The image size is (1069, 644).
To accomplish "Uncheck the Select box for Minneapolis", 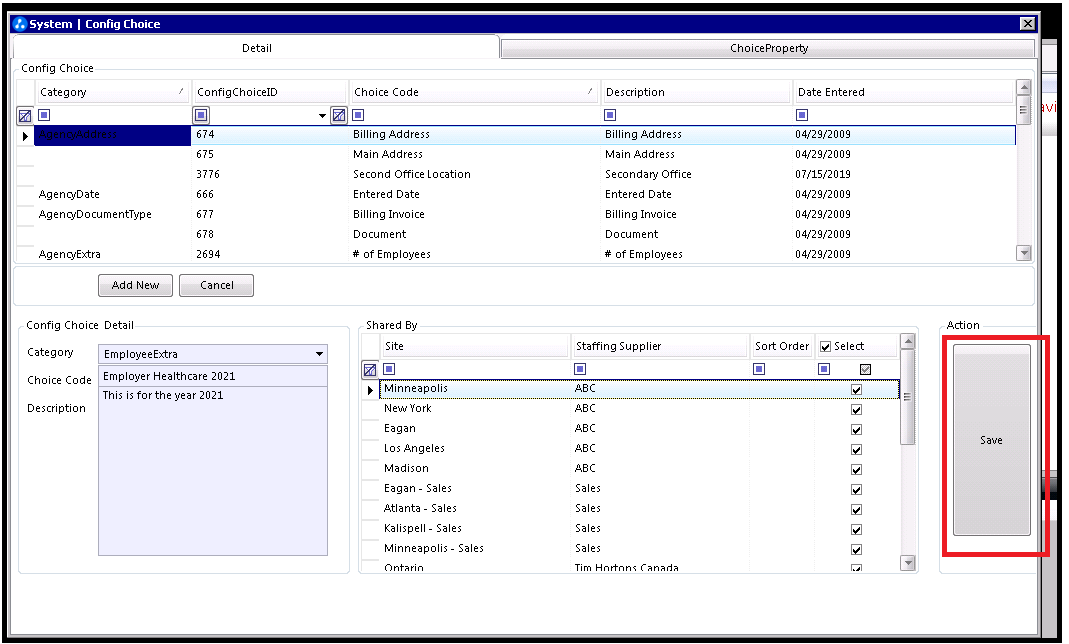I will (857, 390).
